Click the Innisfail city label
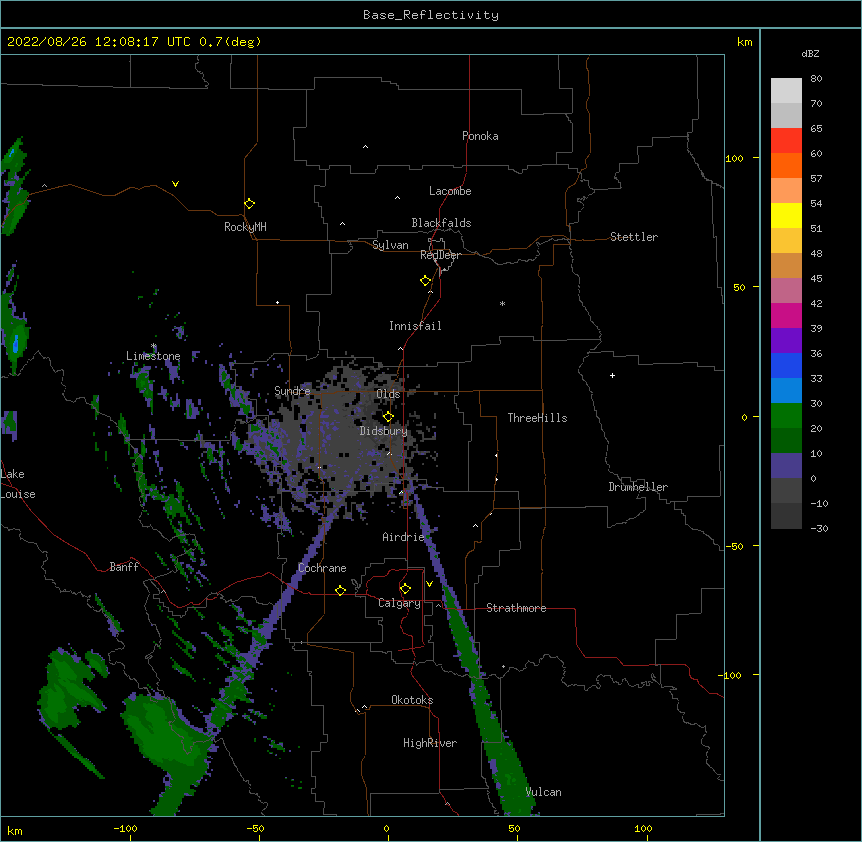This screenshot has height=842, width=862. tap(415, 326)
